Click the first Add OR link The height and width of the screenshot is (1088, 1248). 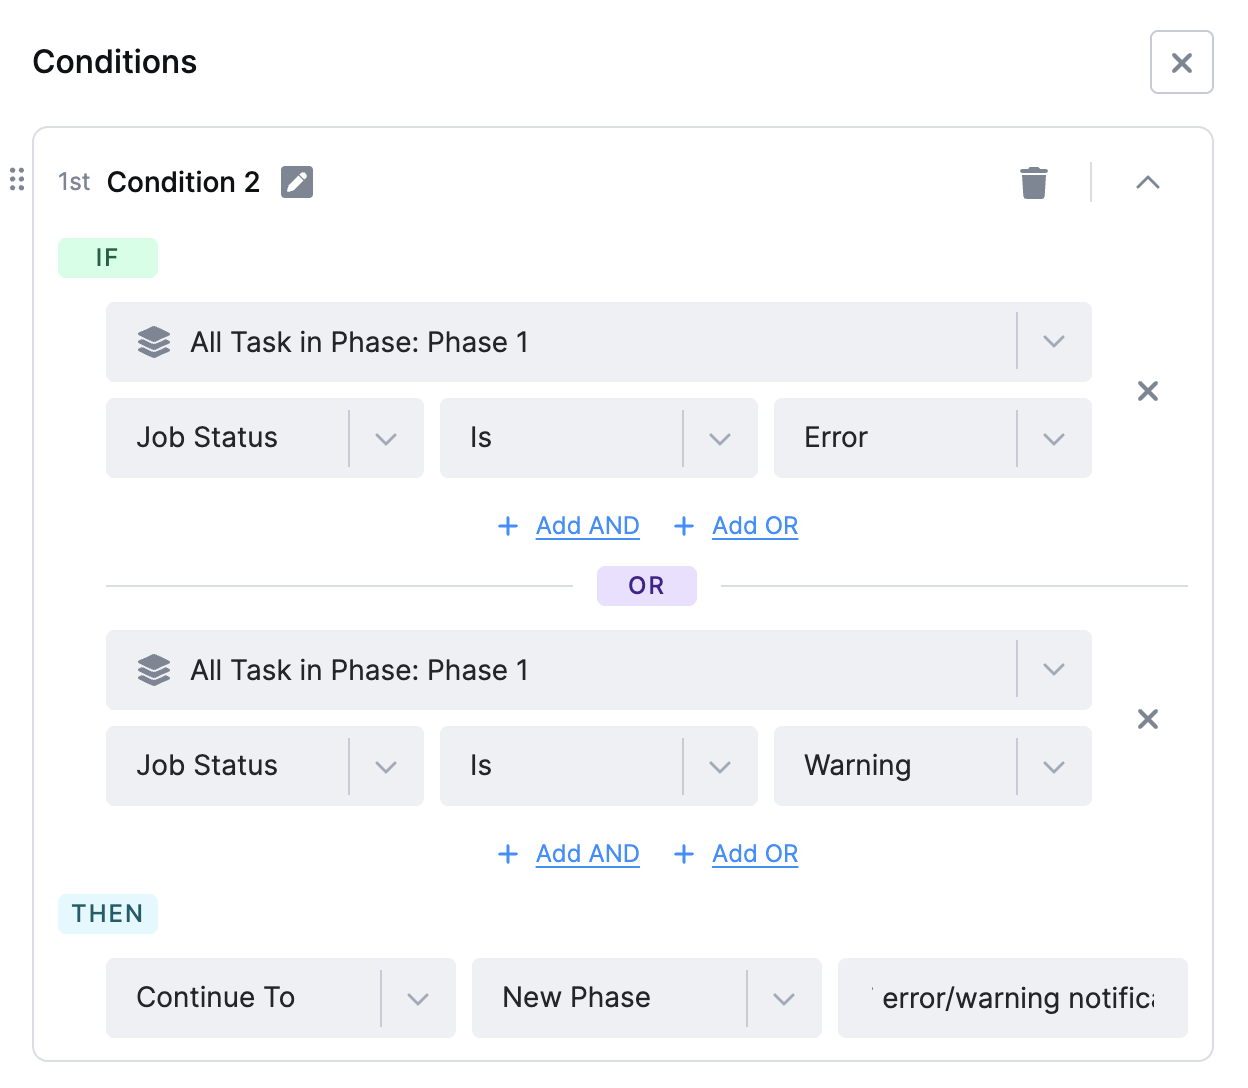[755, 526]
